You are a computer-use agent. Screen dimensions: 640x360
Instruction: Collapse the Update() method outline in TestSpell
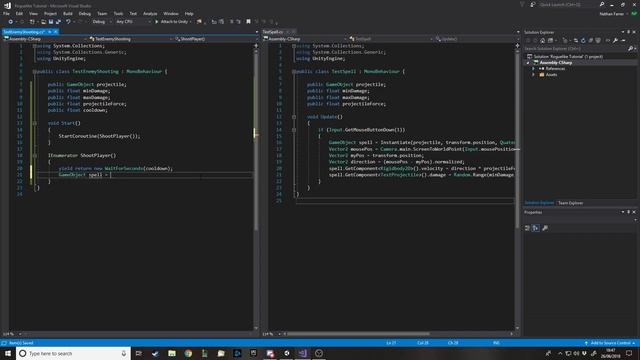pos(294,117)
